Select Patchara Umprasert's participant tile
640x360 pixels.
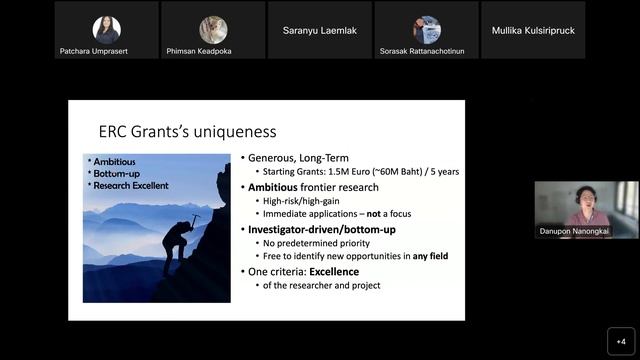(x=107, y=30)
